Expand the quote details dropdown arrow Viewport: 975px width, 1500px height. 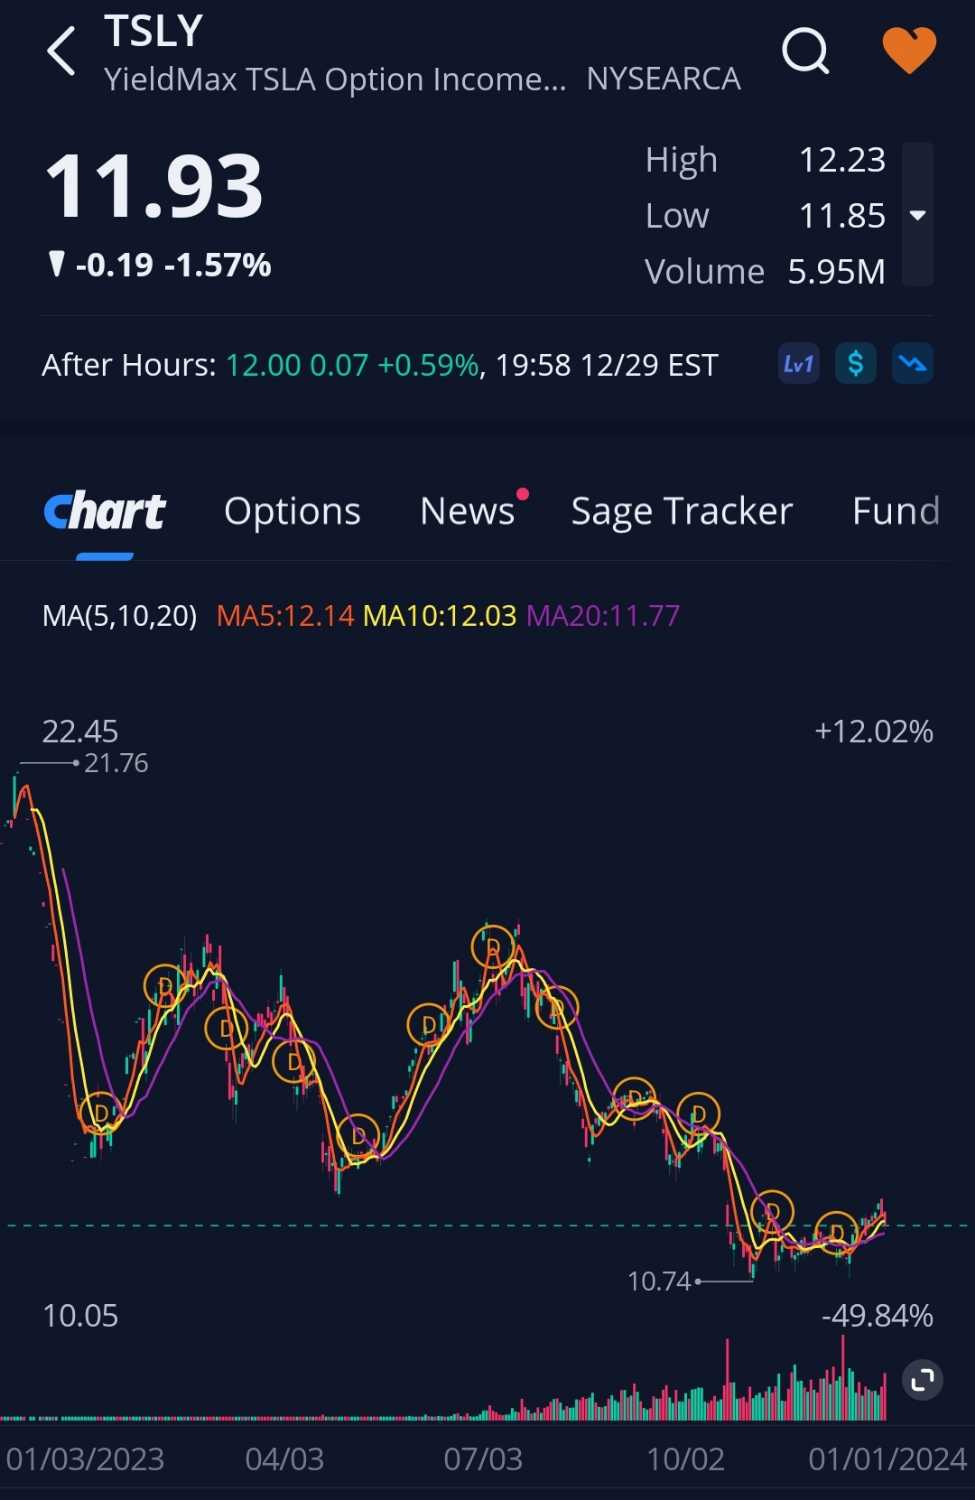(917, 215)
